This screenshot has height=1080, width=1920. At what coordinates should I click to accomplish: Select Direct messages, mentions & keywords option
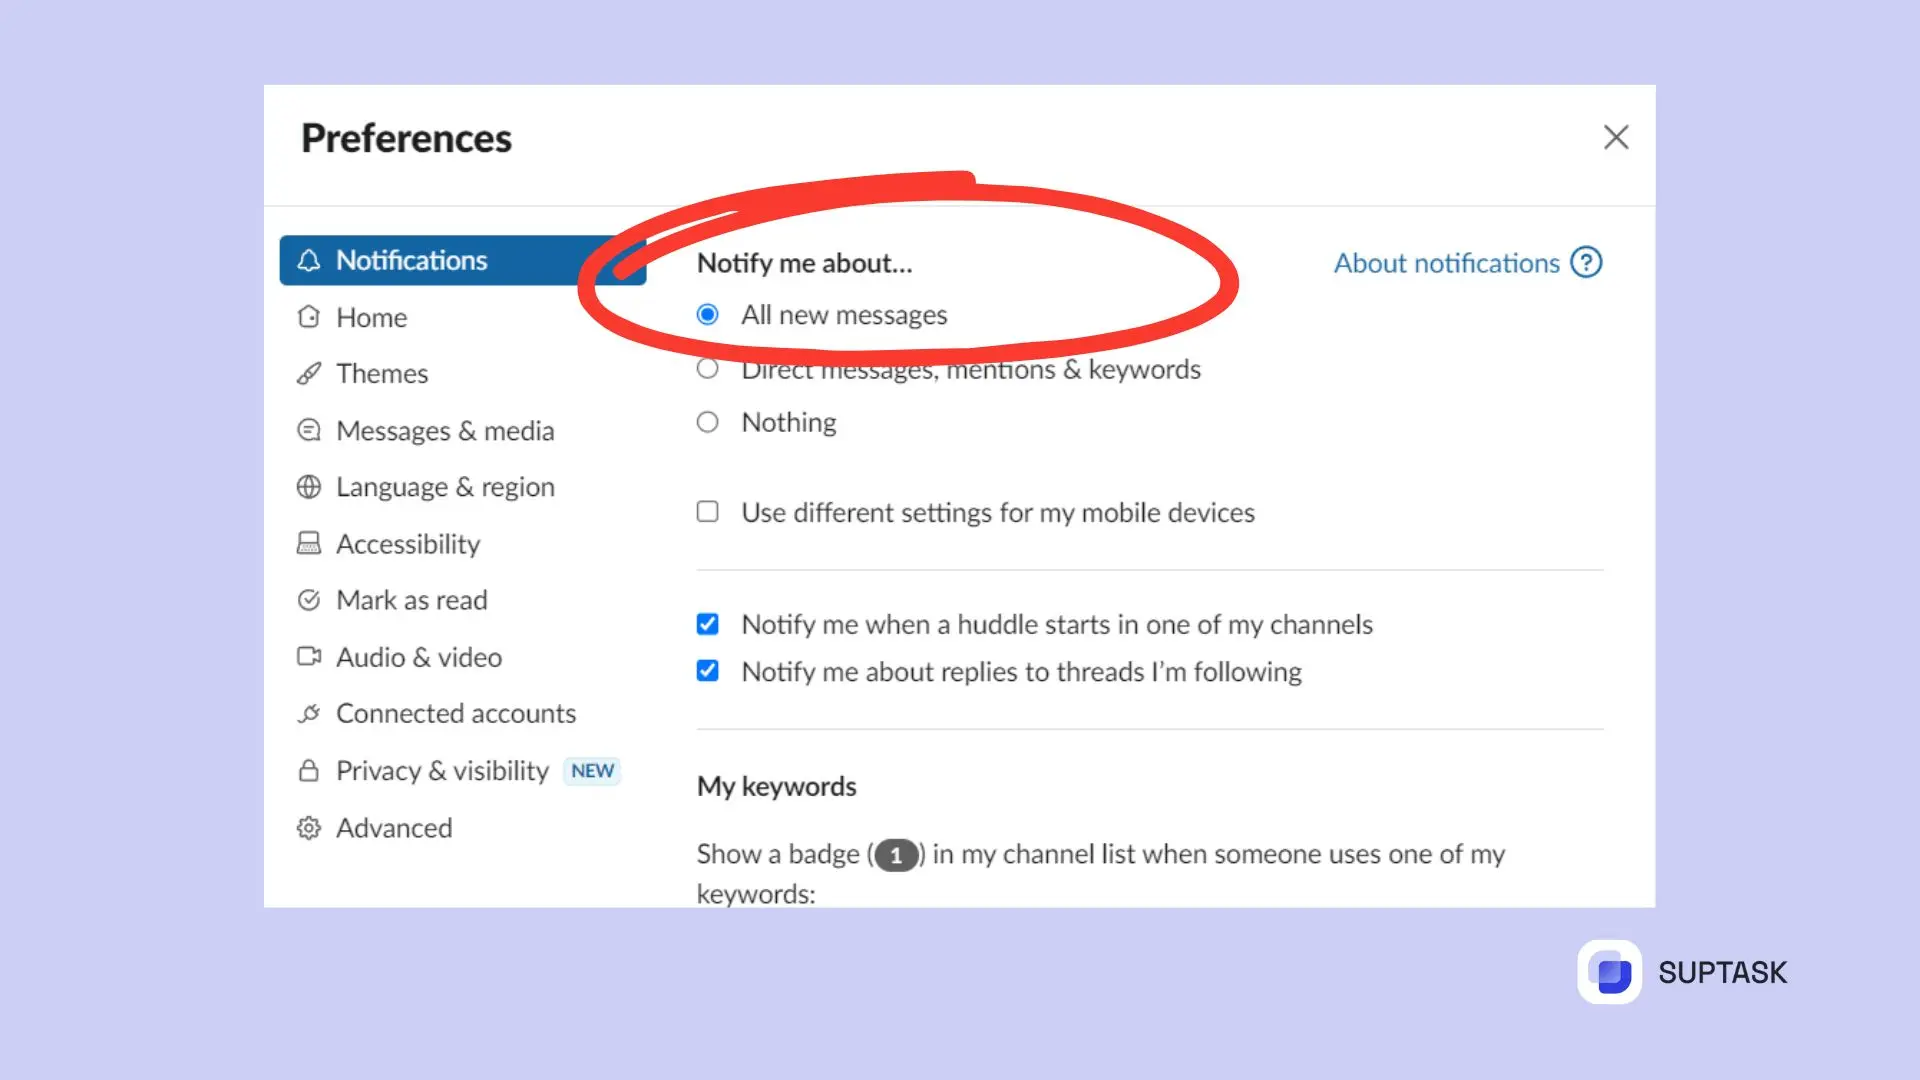click(707, 369)
